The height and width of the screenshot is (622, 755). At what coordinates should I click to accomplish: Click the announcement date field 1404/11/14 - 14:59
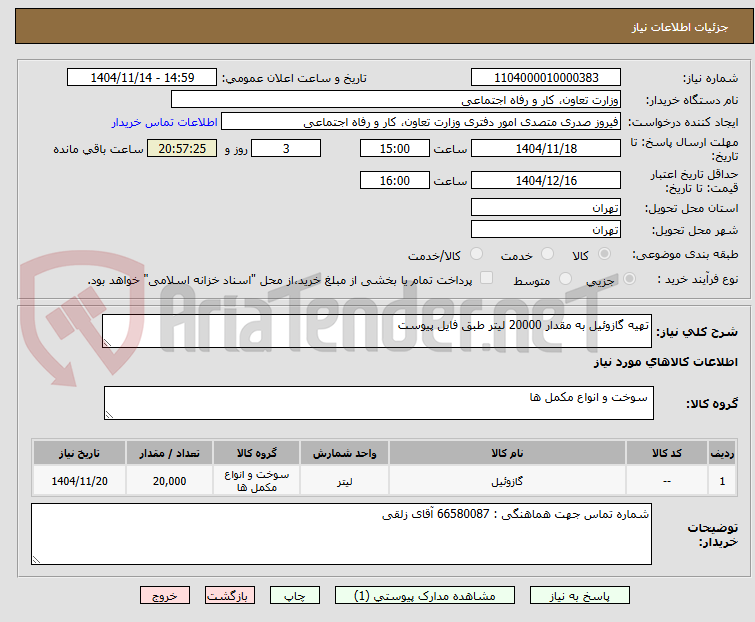[142, 78]
